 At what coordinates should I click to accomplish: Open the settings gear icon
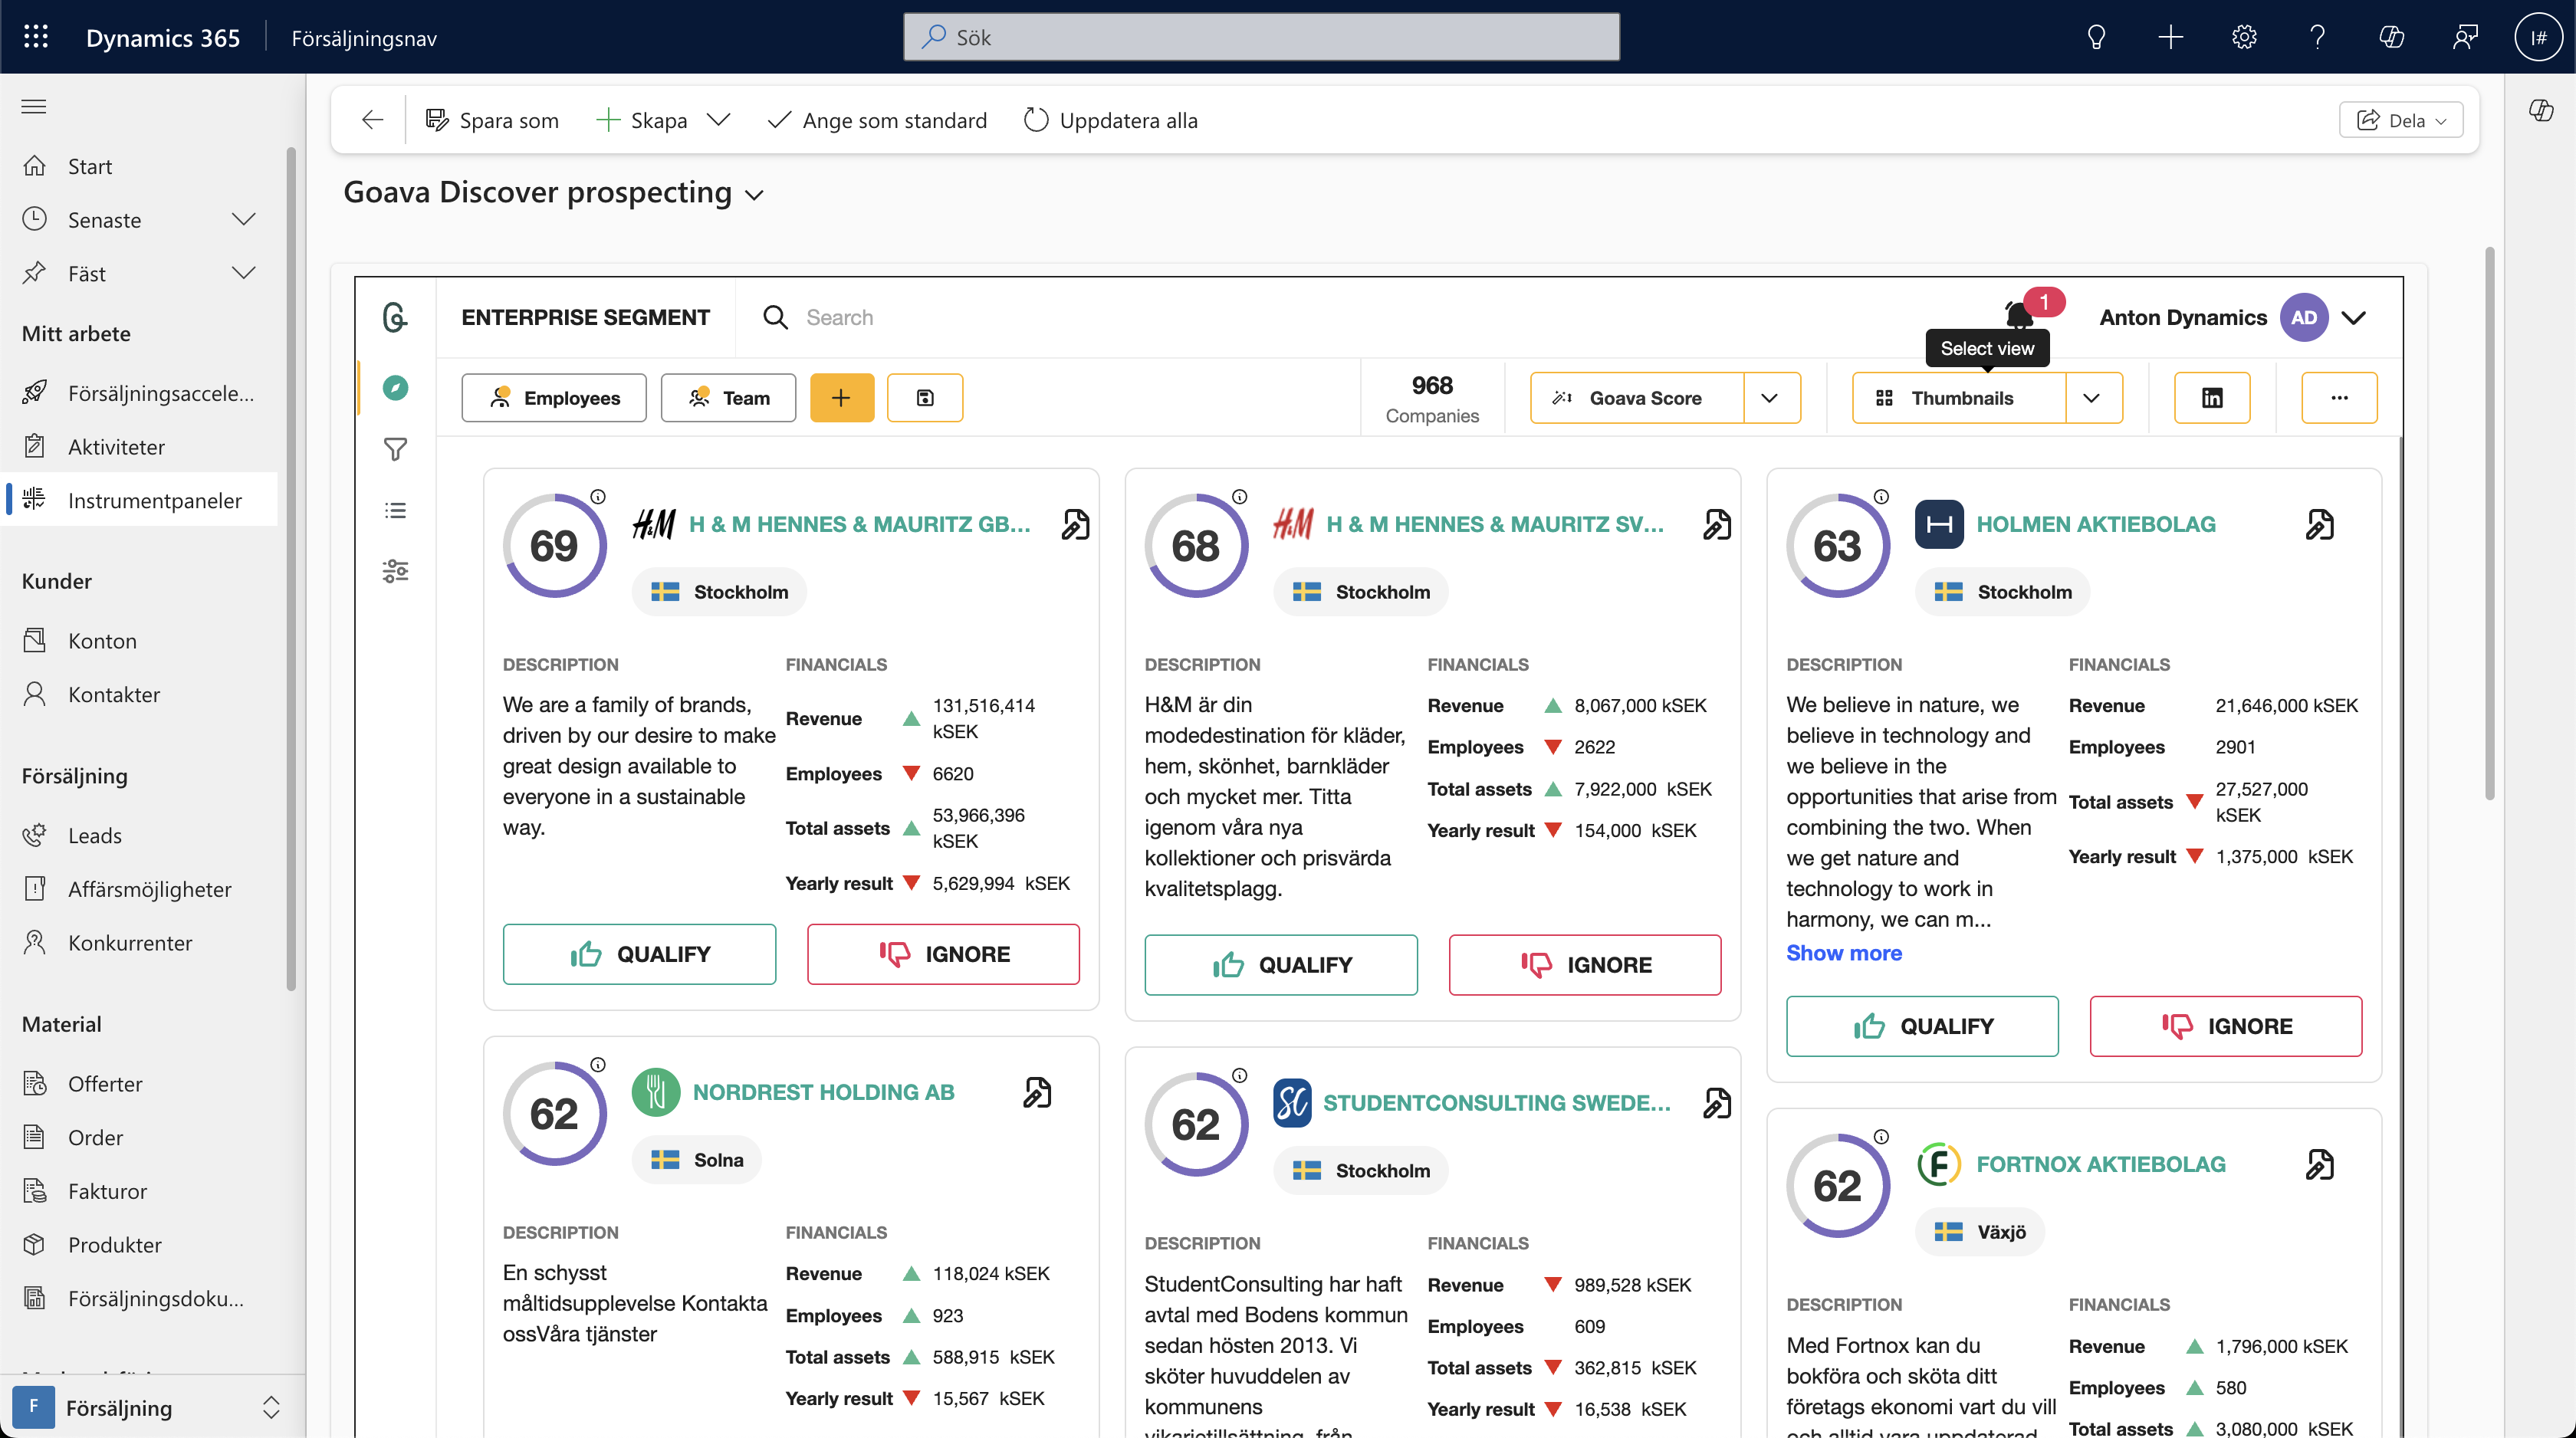tap(2244, 37)
